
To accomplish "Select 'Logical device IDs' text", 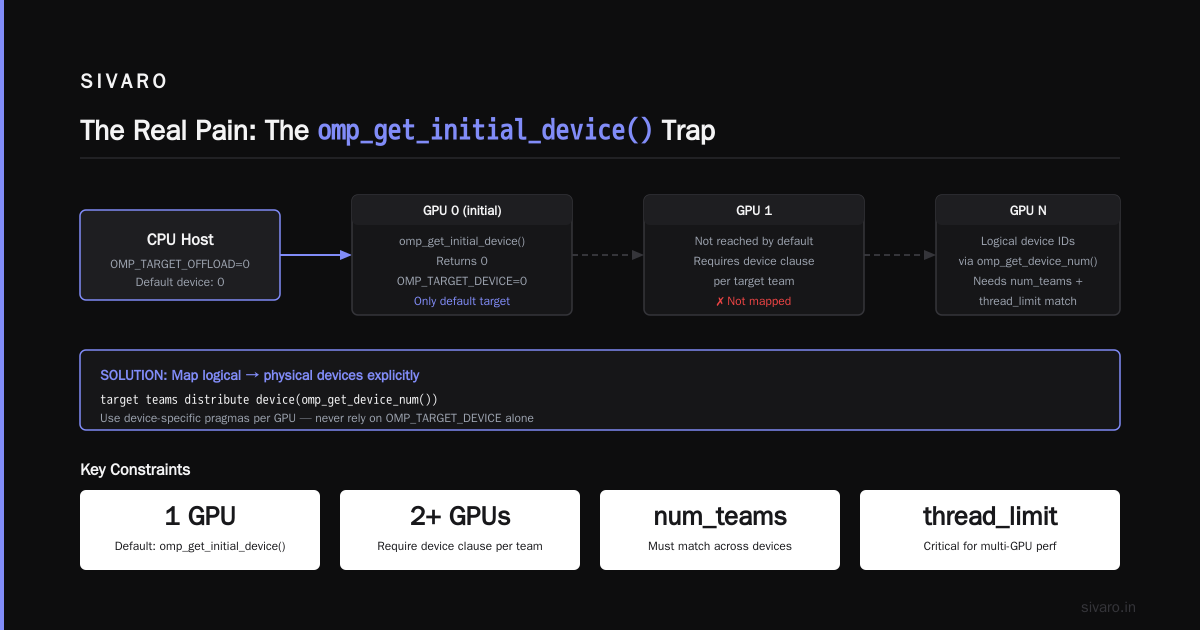I will point(1028,241).
